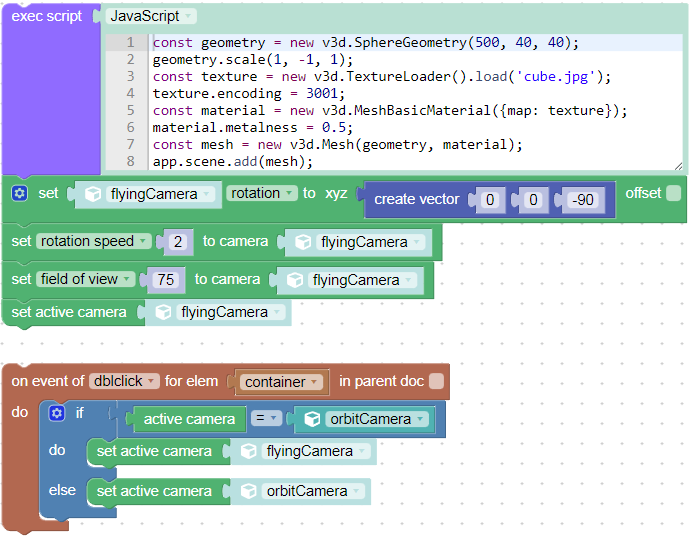This screenshot has height=537, width=693.
Task: Click the x value field of create vector
Action: coord(490,200)
